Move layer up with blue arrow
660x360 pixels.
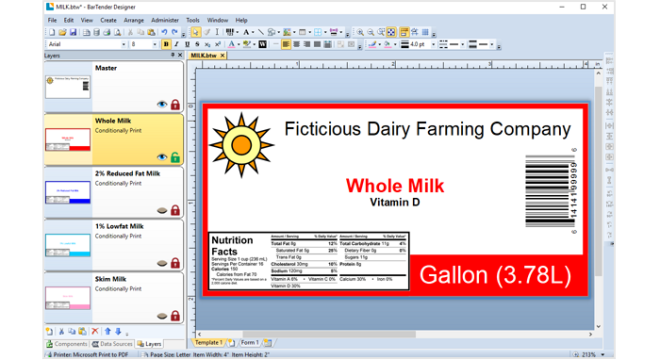[108, 331]
